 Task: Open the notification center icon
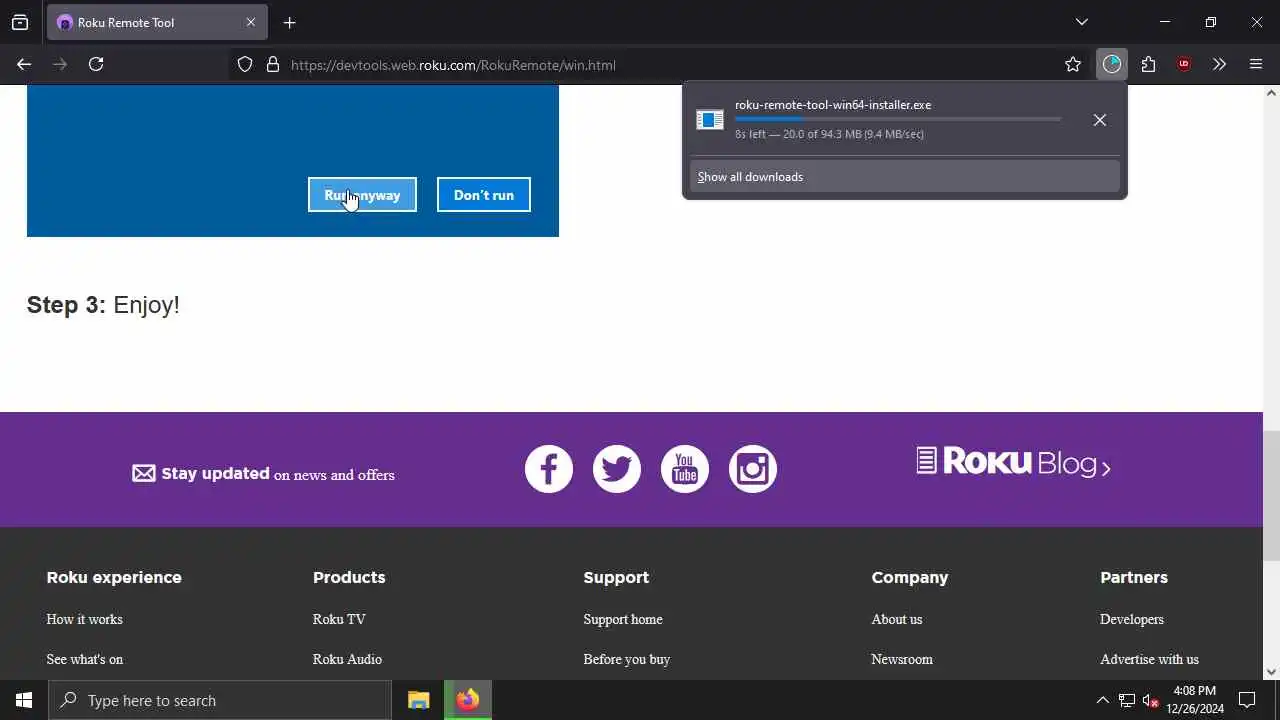[x=1247, y=700]
